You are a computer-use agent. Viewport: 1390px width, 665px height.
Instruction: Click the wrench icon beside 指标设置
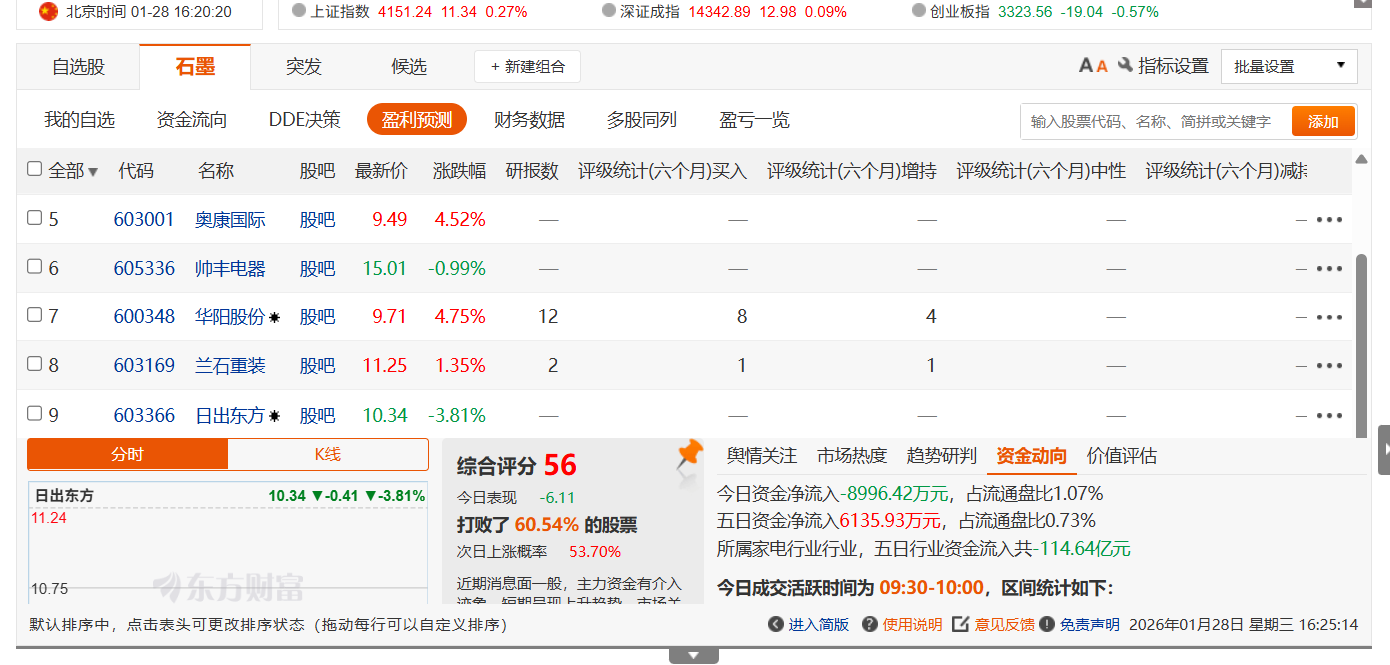1125,66
